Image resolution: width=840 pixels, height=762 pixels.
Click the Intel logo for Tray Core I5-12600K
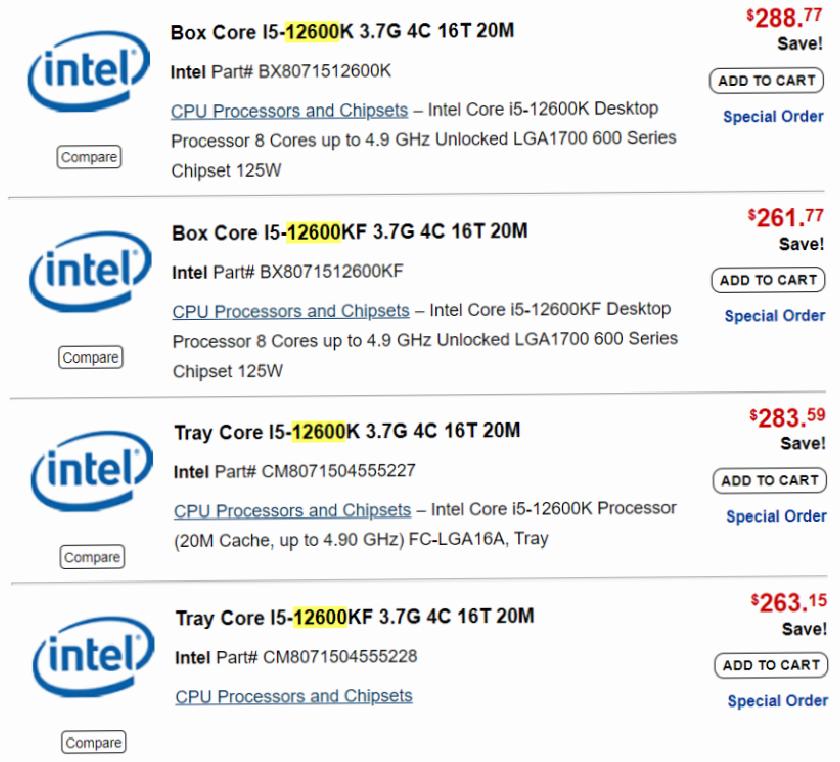coord(92,472)
